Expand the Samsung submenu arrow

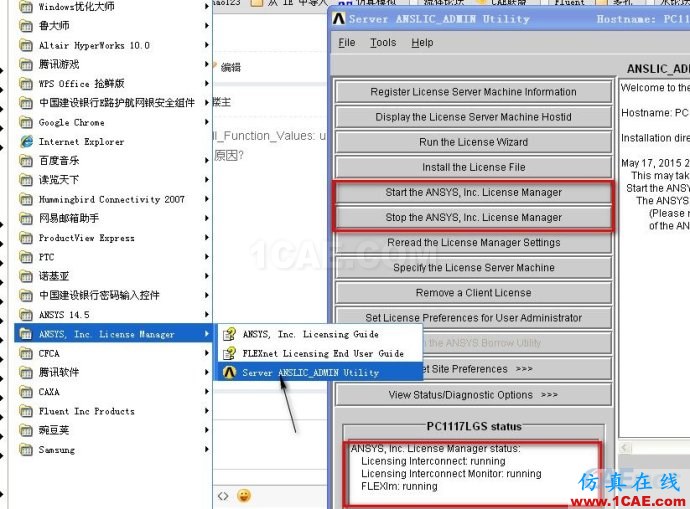(x=206, y=449)
